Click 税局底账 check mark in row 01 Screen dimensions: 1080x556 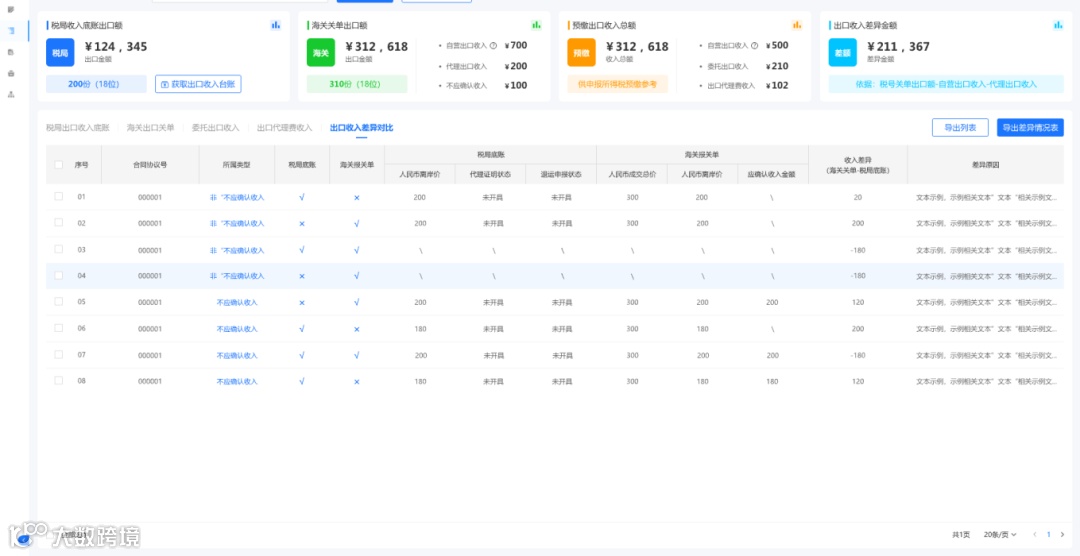pos(302,197)
